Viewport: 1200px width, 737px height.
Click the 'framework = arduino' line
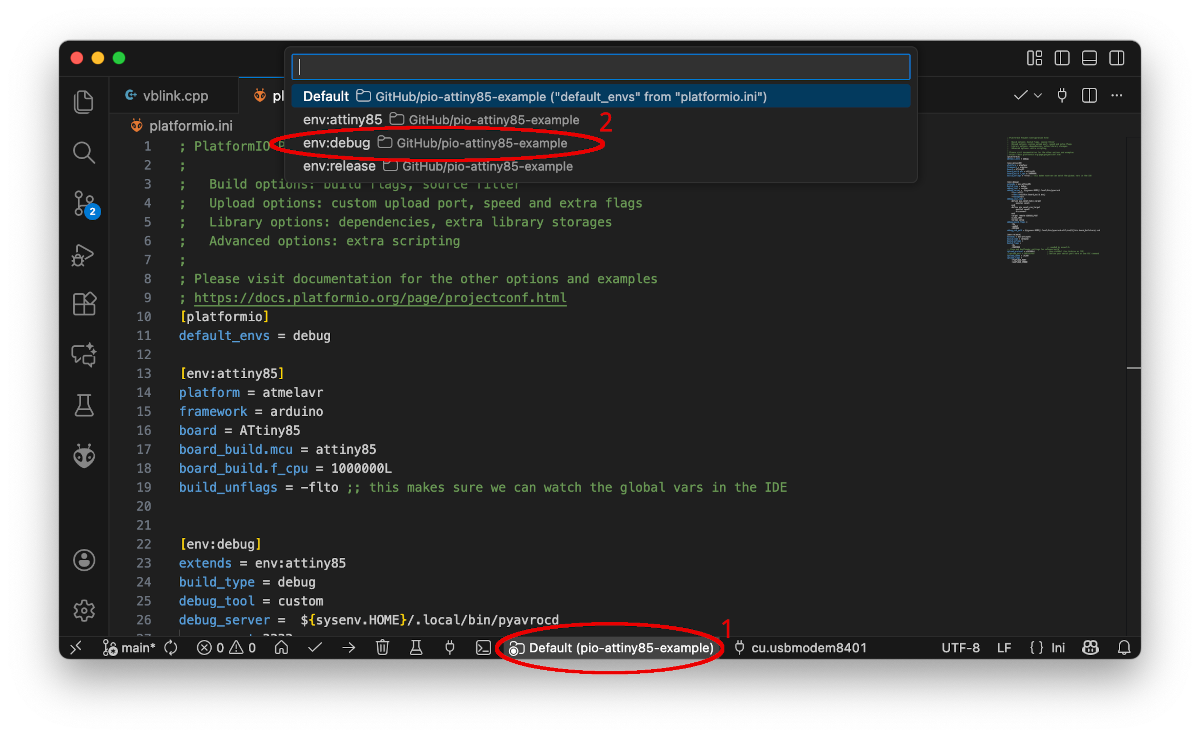pos(251,412)
